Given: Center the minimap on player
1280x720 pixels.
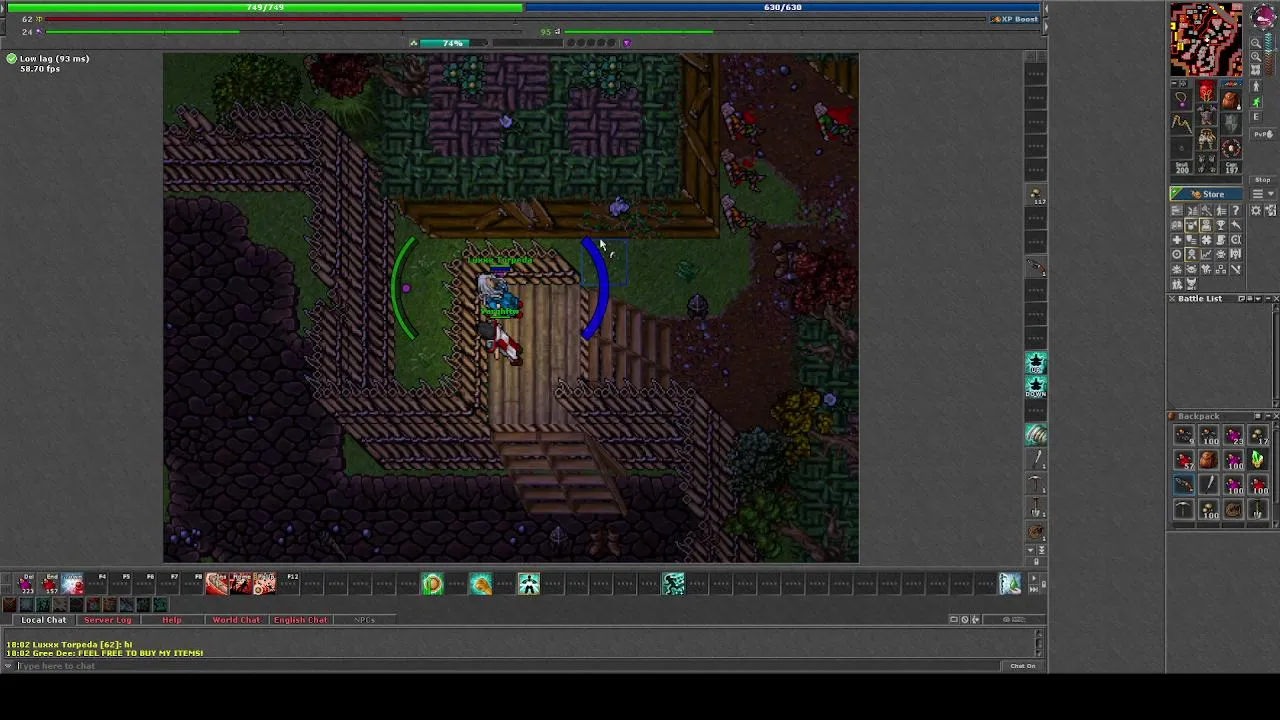Looking at the screenshot, I should pyautogui.click(x=1256, y=69).
